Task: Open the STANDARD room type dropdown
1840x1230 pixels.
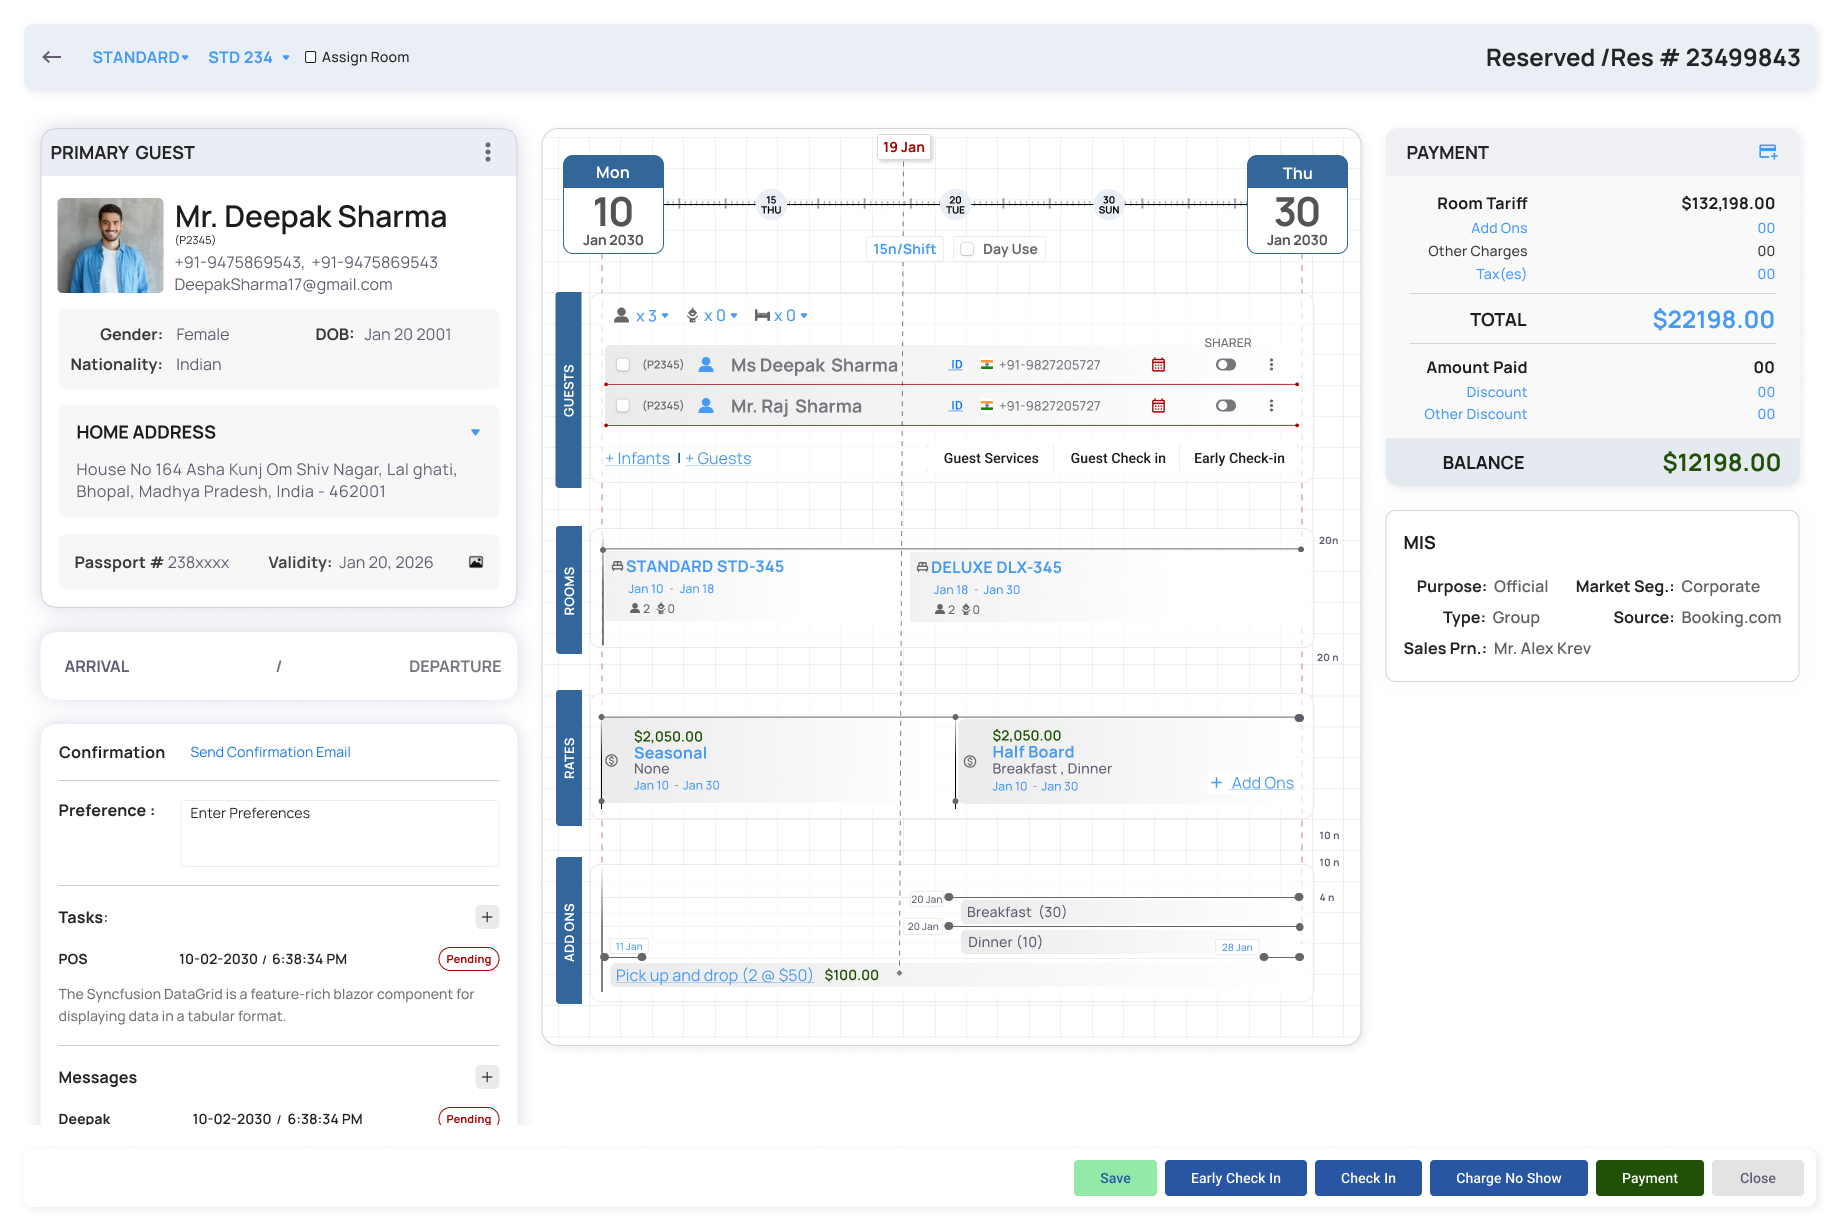Action: [141, 57]
